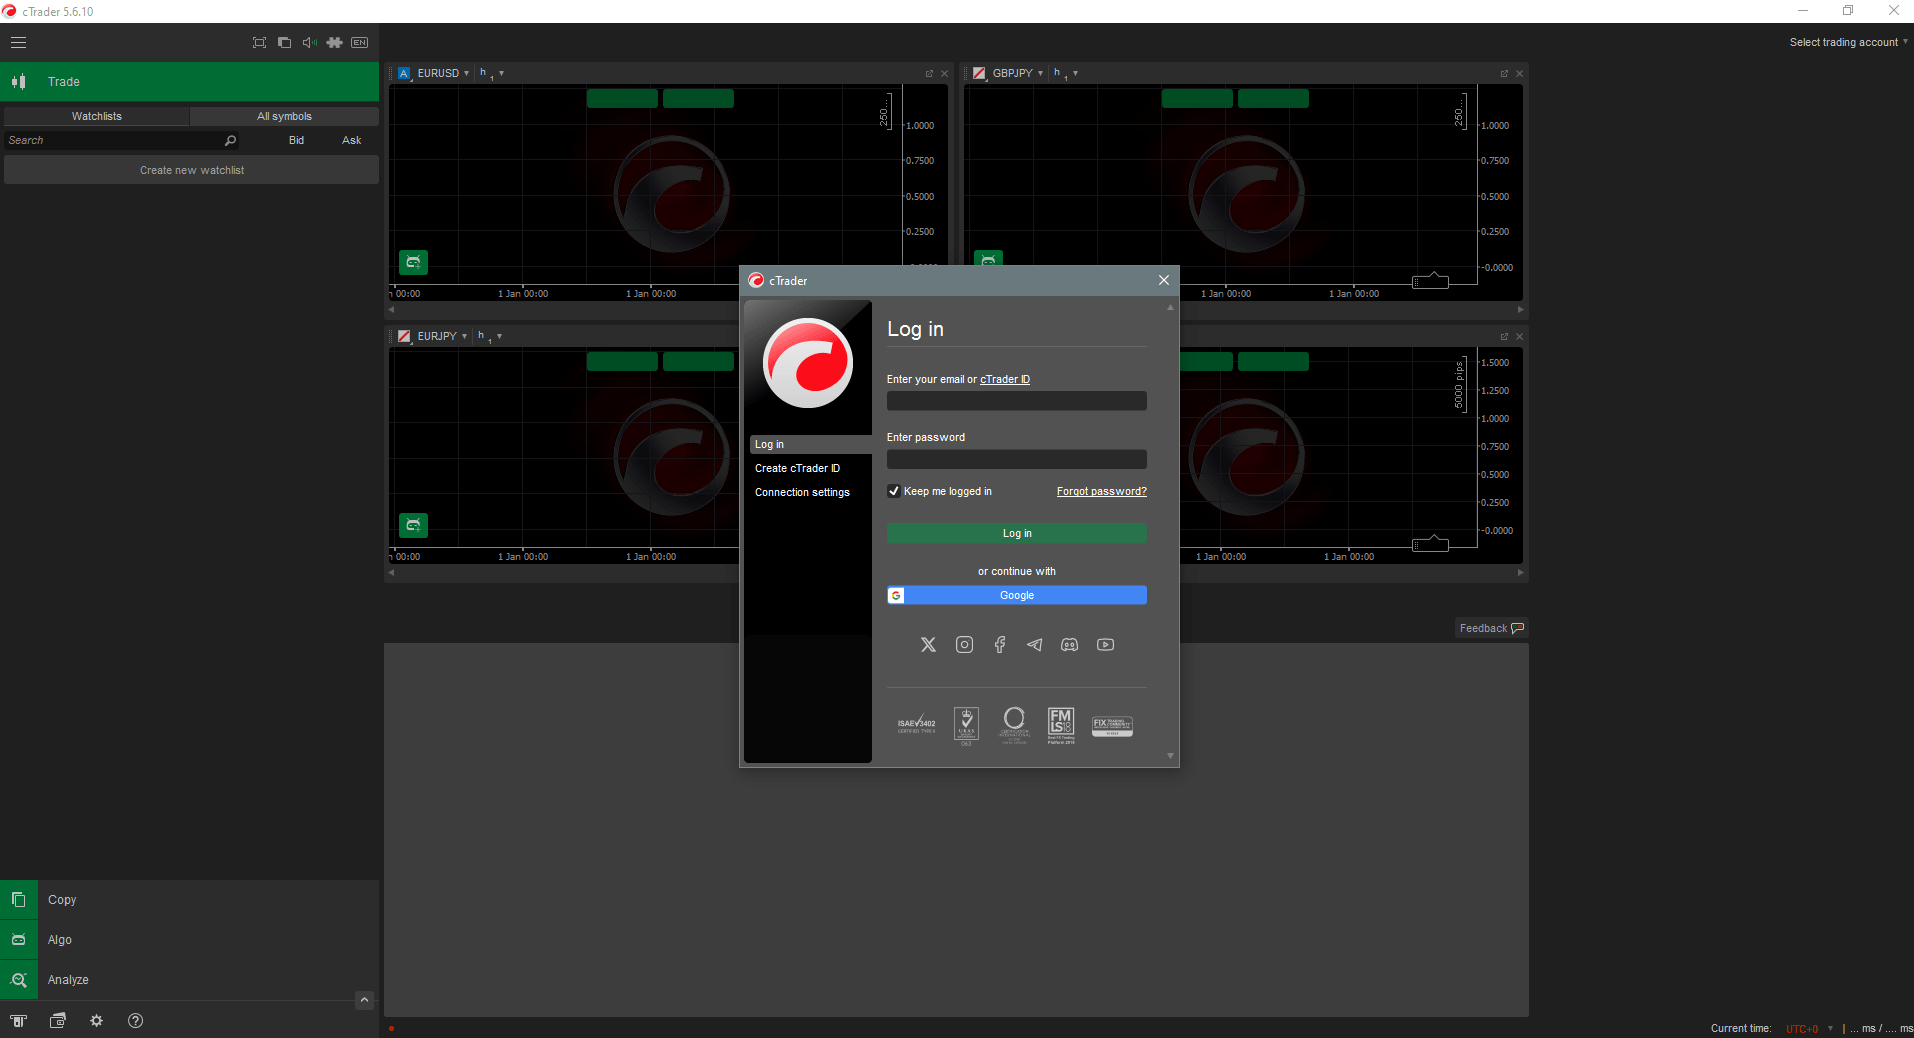
Task: Open the Copy section
Action: [190, 900]
